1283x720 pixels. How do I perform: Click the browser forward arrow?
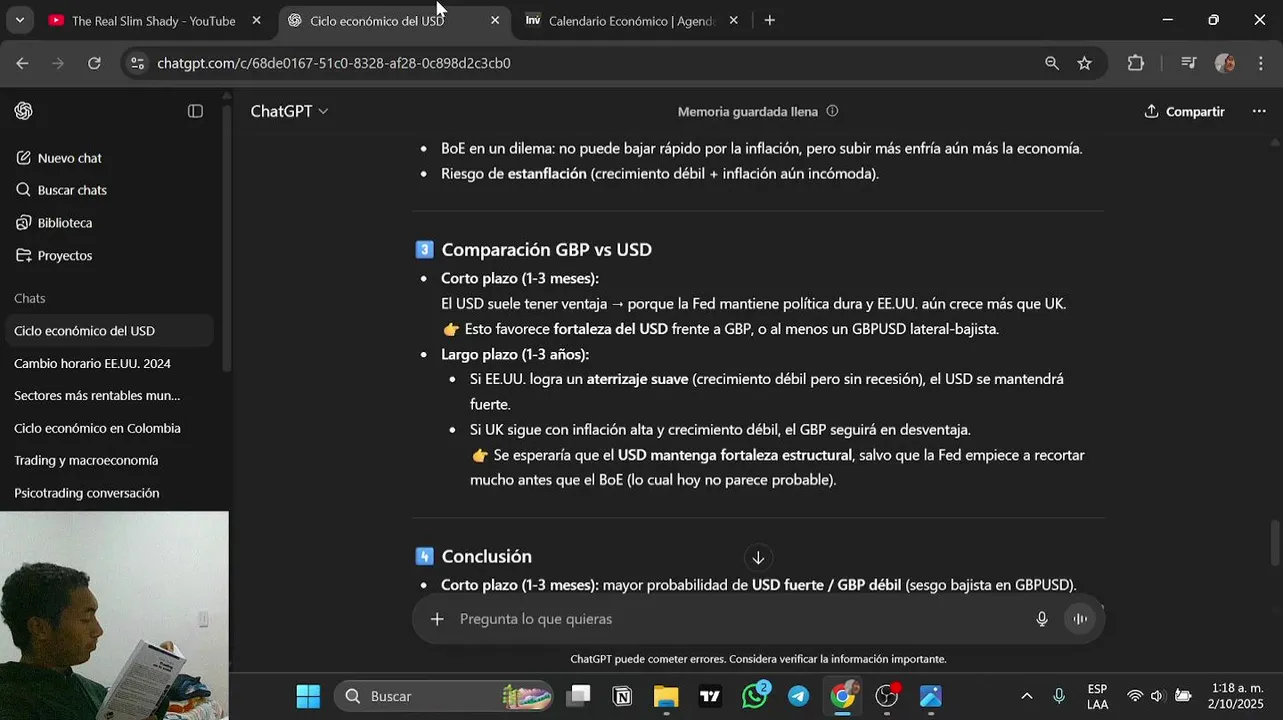click(x=58, y=63)
